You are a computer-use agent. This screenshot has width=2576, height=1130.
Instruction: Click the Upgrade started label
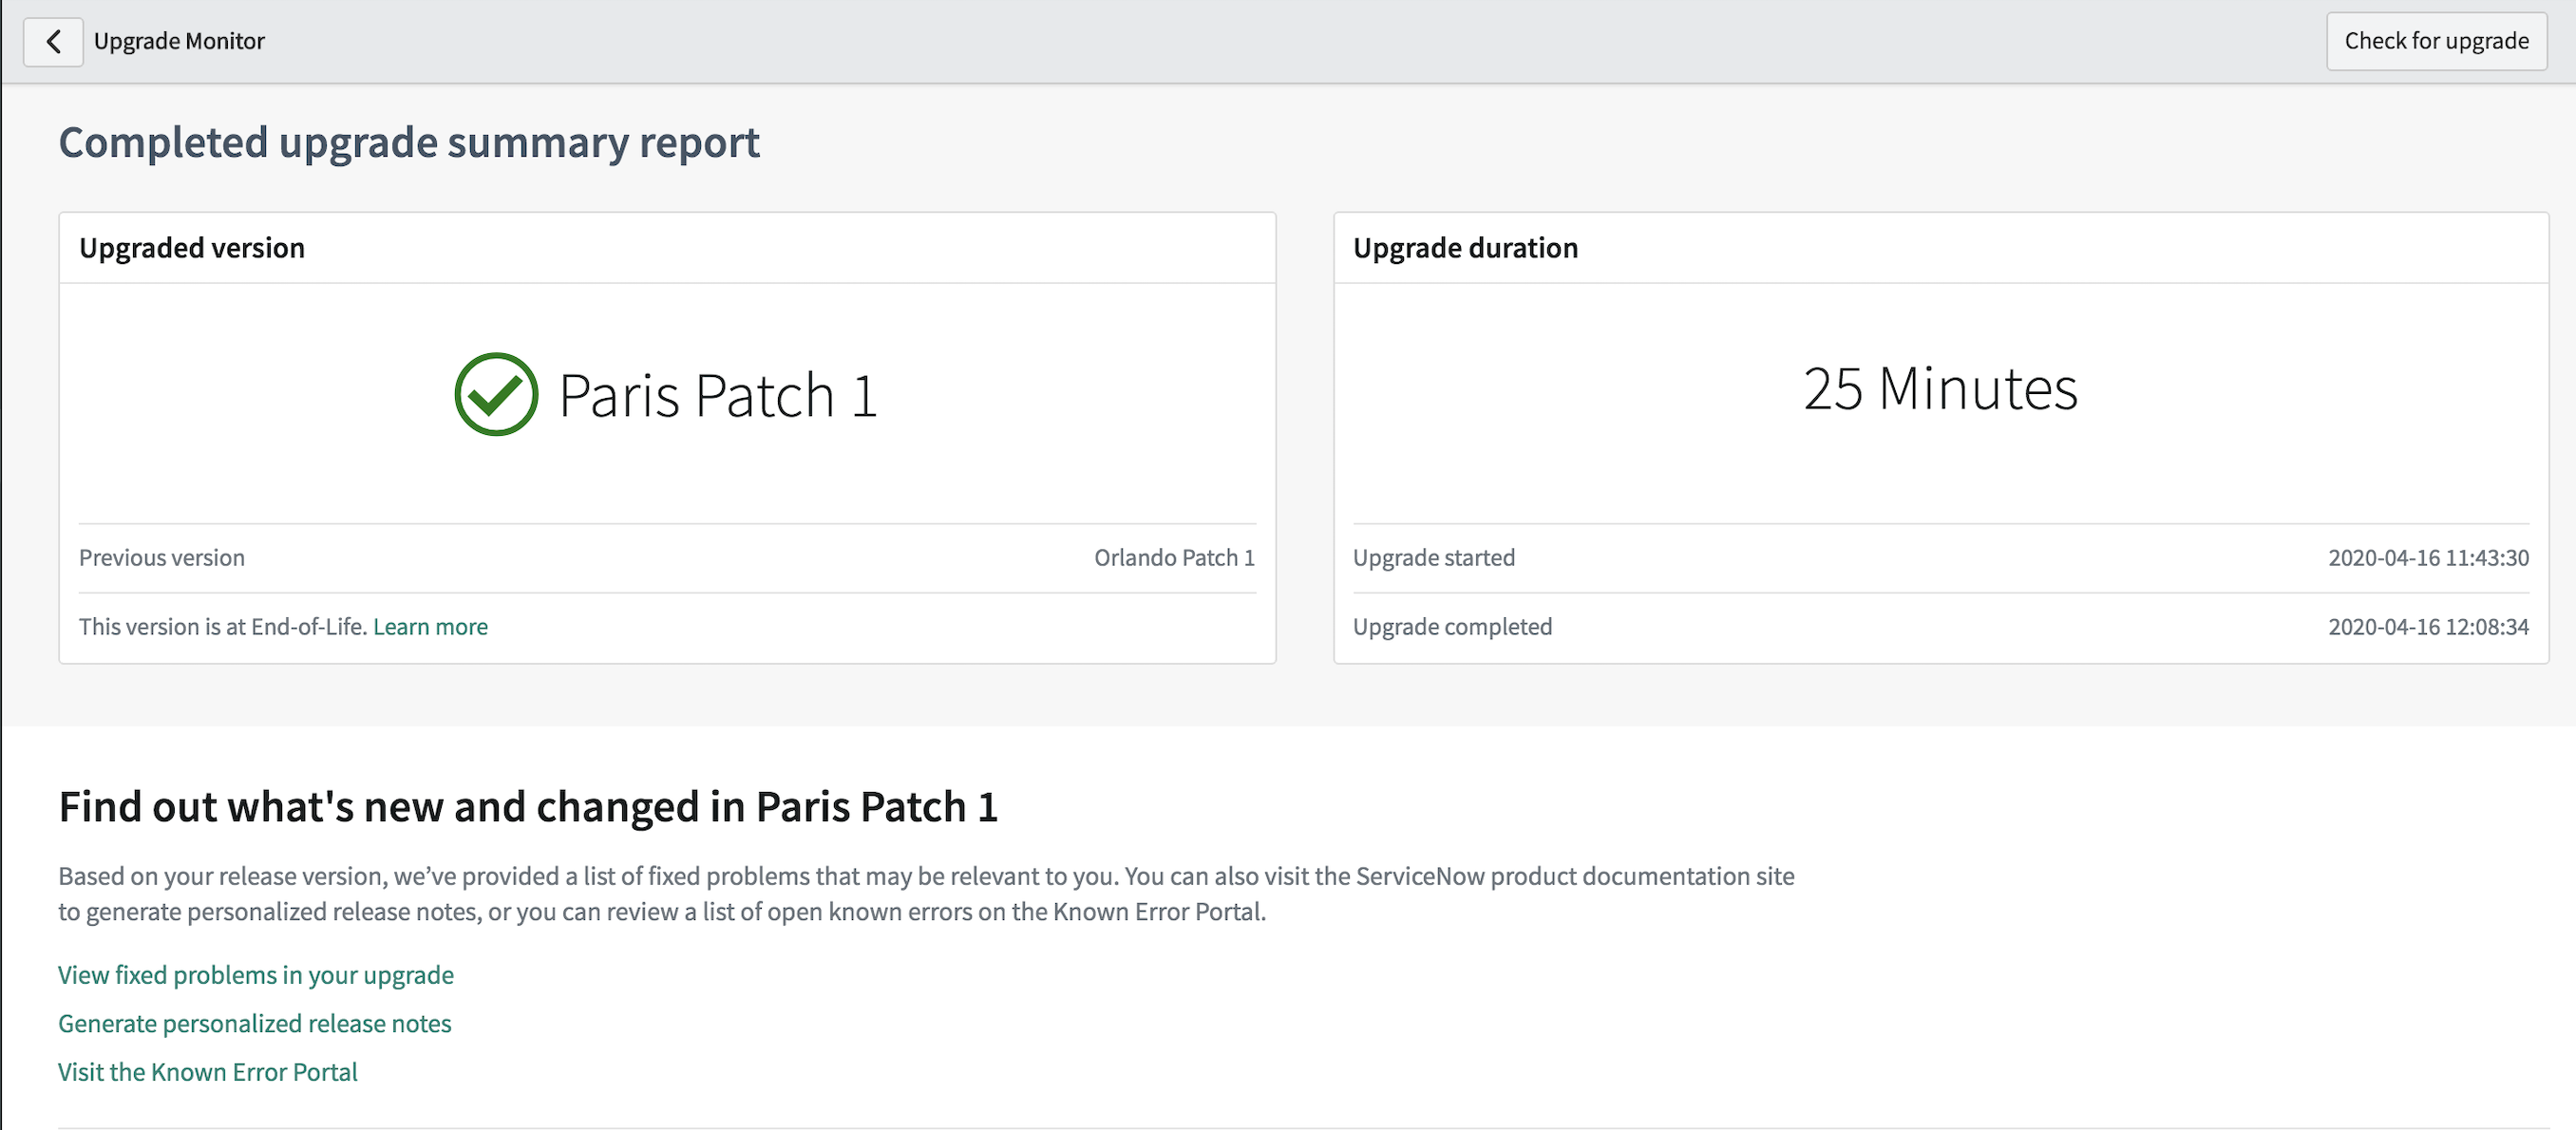pos(1434,558)
